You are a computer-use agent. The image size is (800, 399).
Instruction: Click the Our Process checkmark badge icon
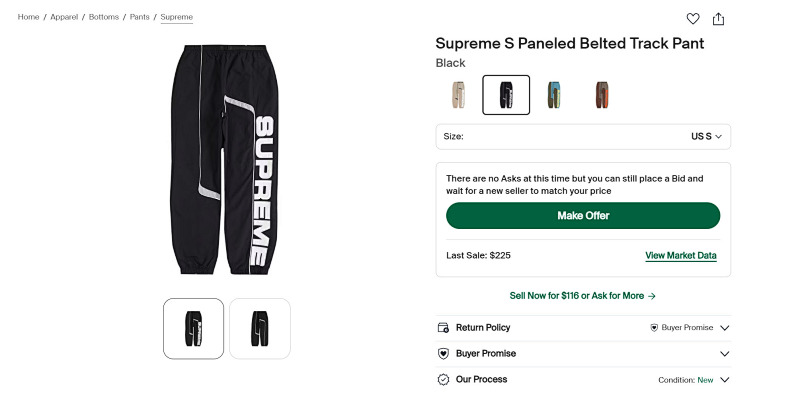point(443,380)
